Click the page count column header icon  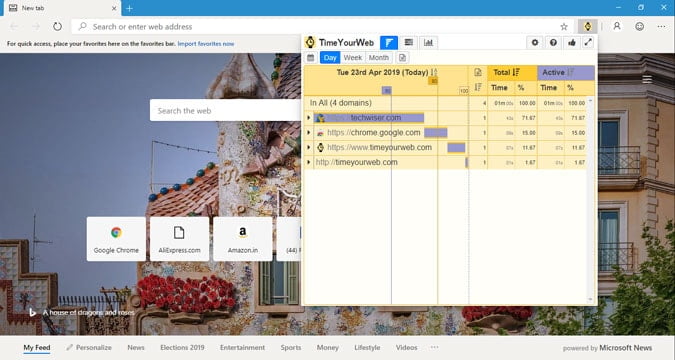(x=478, y=72)
